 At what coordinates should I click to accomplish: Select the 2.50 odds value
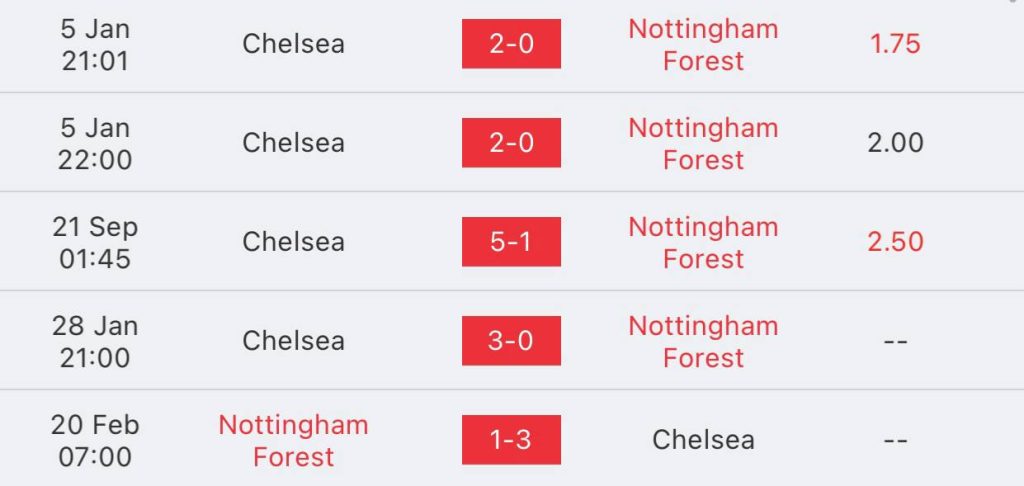895,242
